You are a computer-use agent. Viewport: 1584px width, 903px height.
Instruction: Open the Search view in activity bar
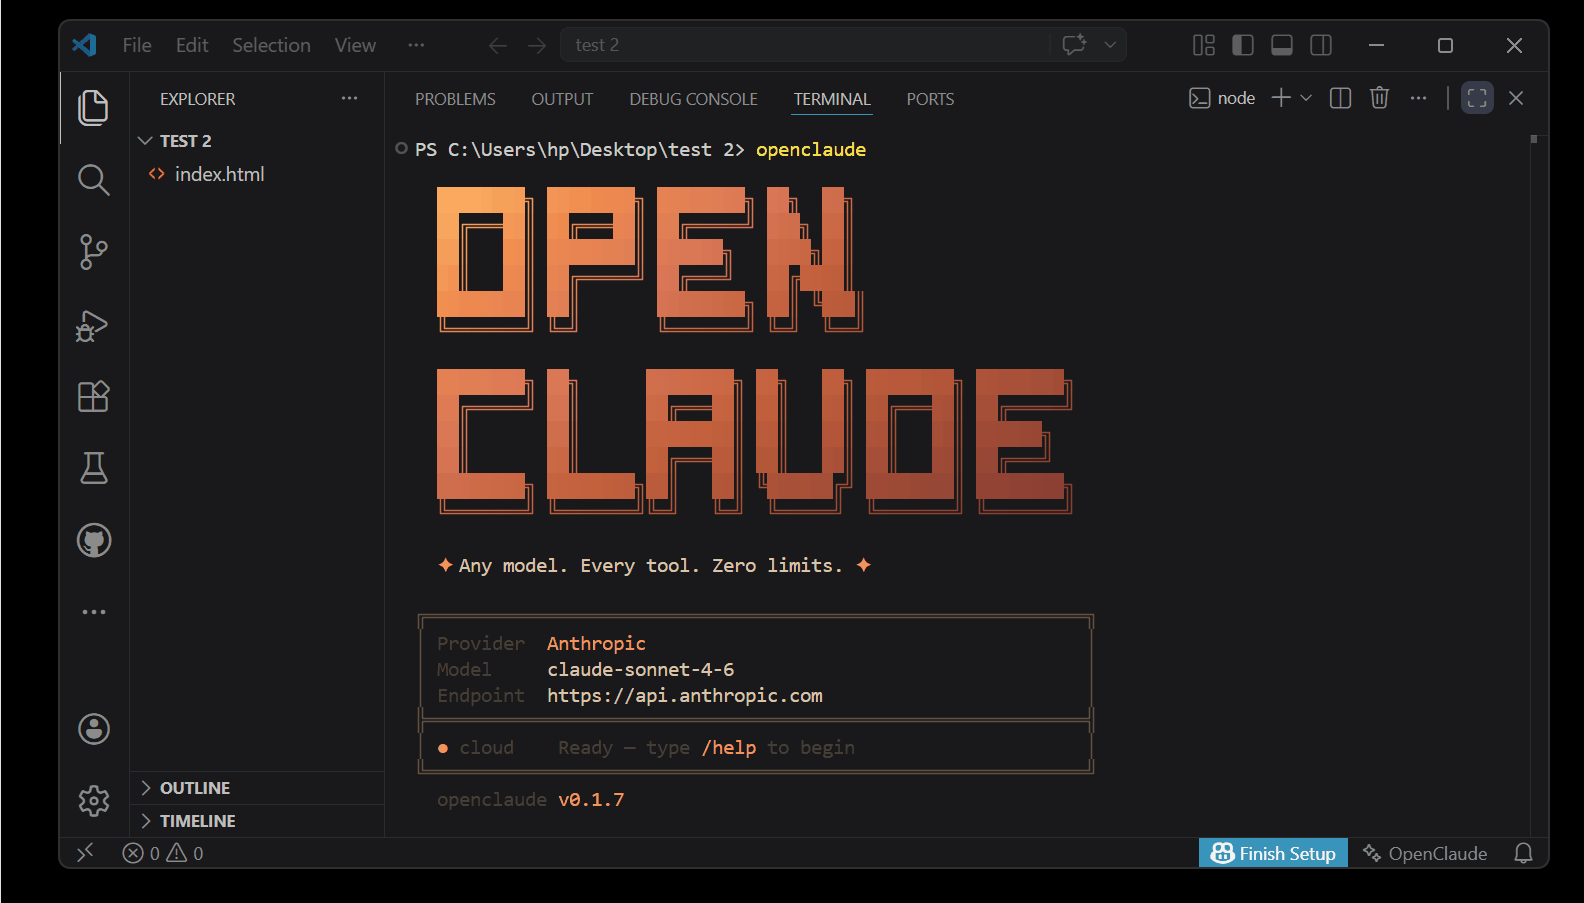93,180
